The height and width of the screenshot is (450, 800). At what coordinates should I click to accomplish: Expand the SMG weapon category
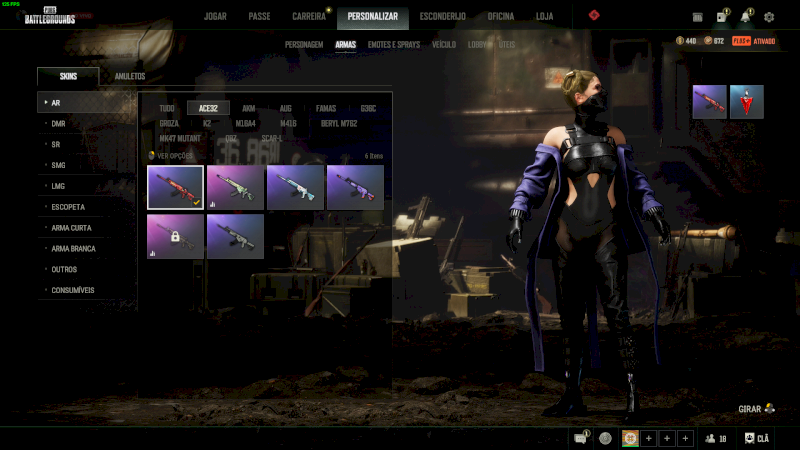click(87, 165)
